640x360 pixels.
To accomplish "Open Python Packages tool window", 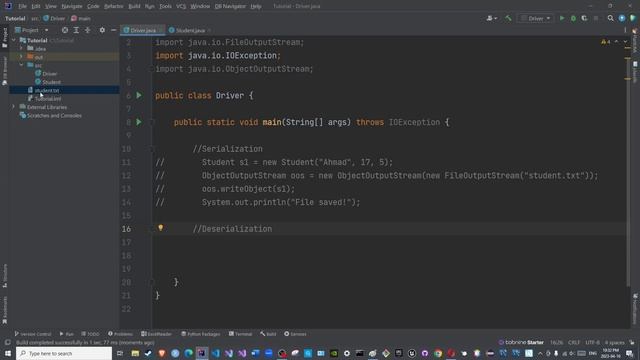I will tap(200, 334).
